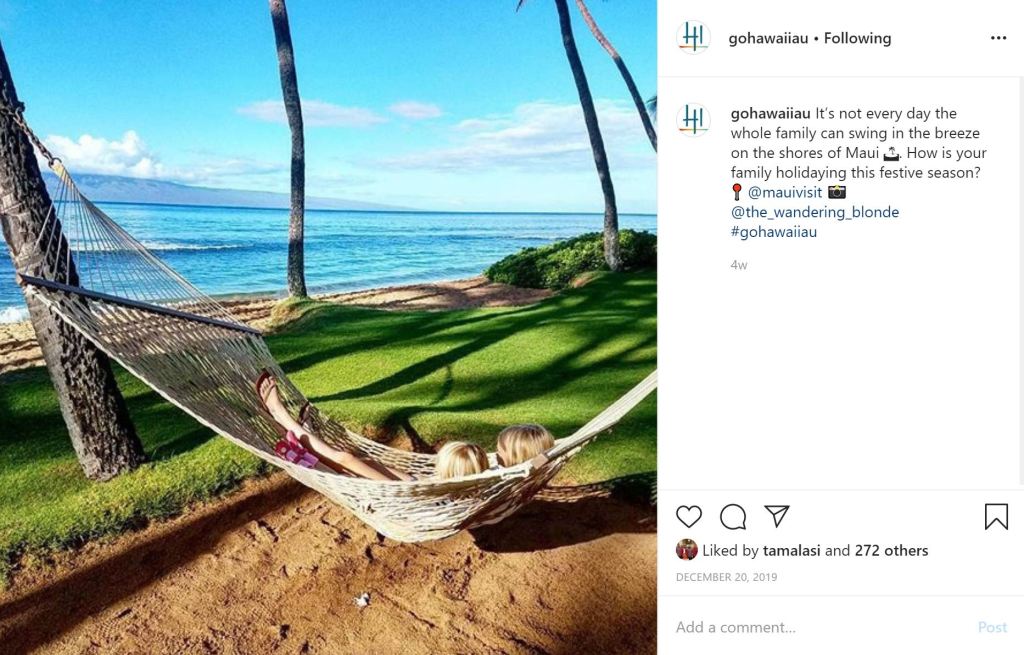Screen dimensions: 1024x655
Task: Open @the_wandering_blonde profile link
Action: coord(814,212)
